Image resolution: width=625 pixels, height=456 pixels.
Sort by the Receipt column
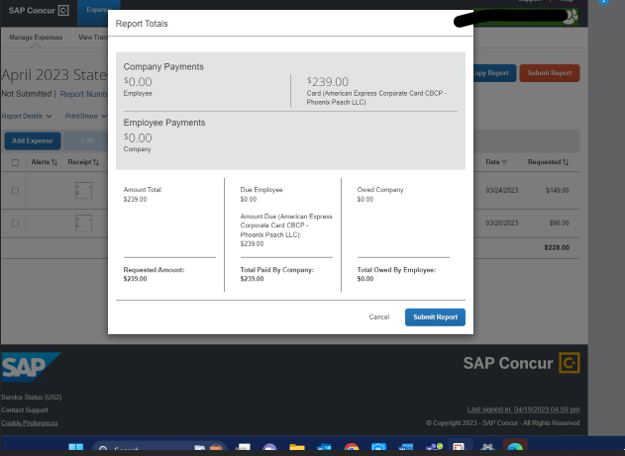click(x=83, y=162)
